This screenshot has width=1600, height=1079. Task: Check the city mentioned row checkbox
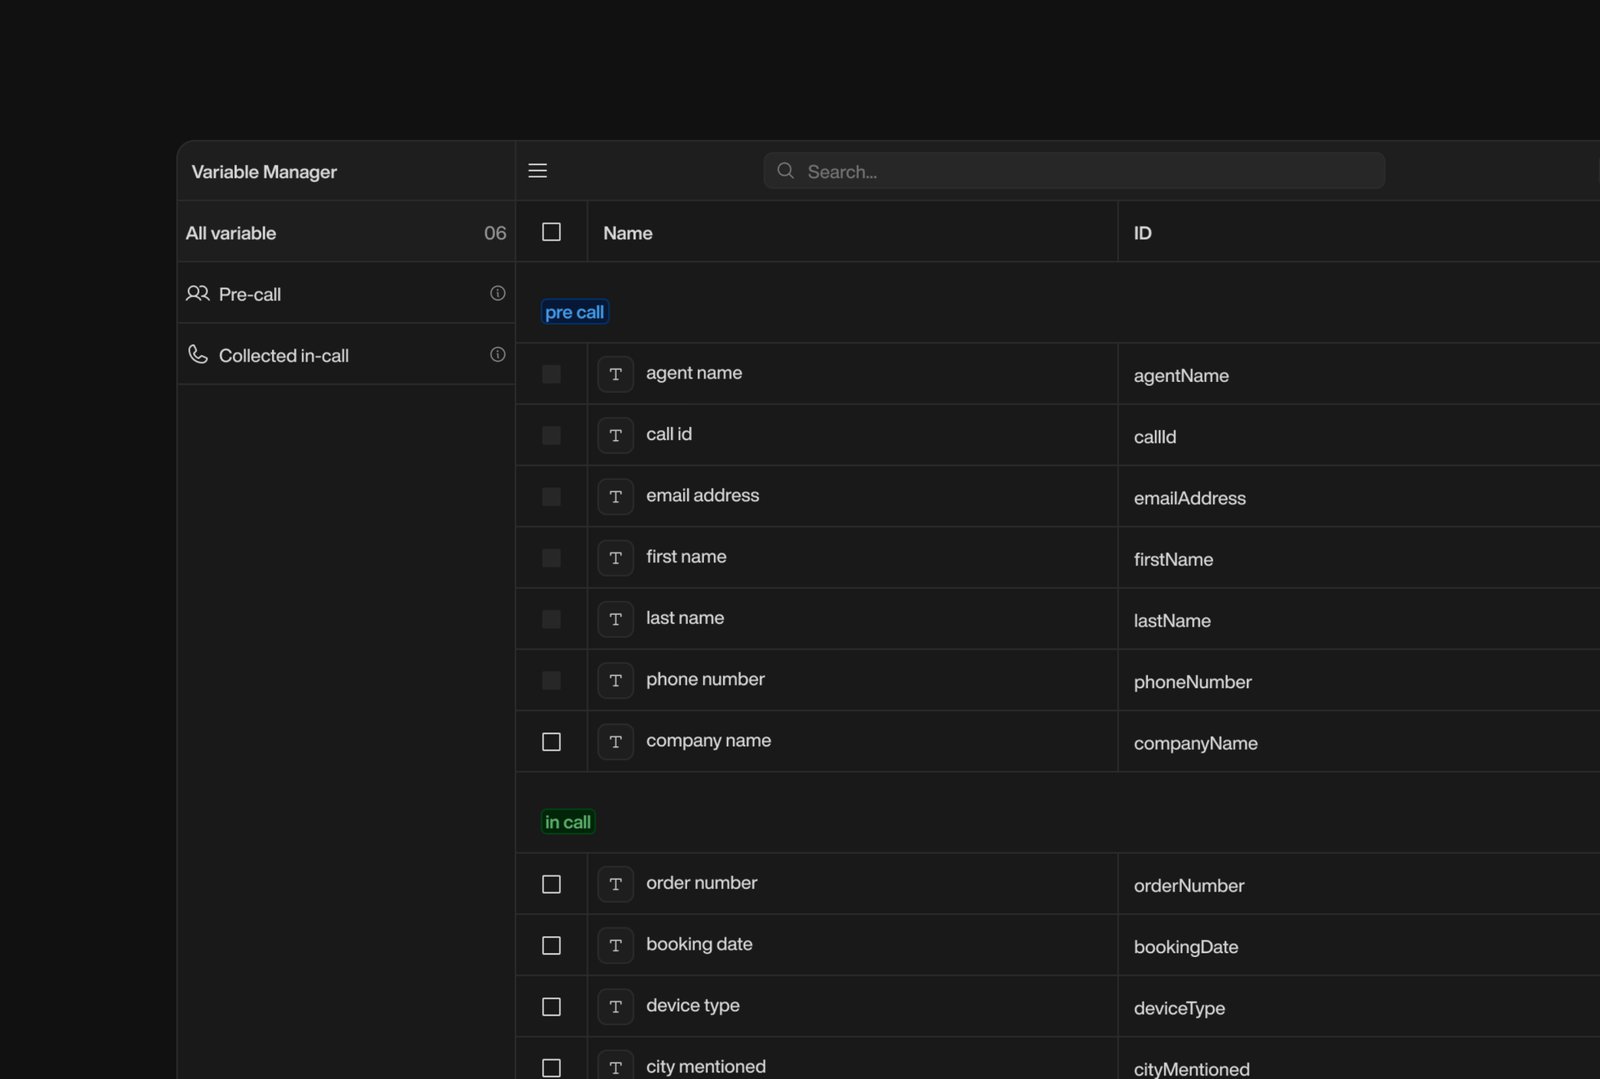[551, 1068]
